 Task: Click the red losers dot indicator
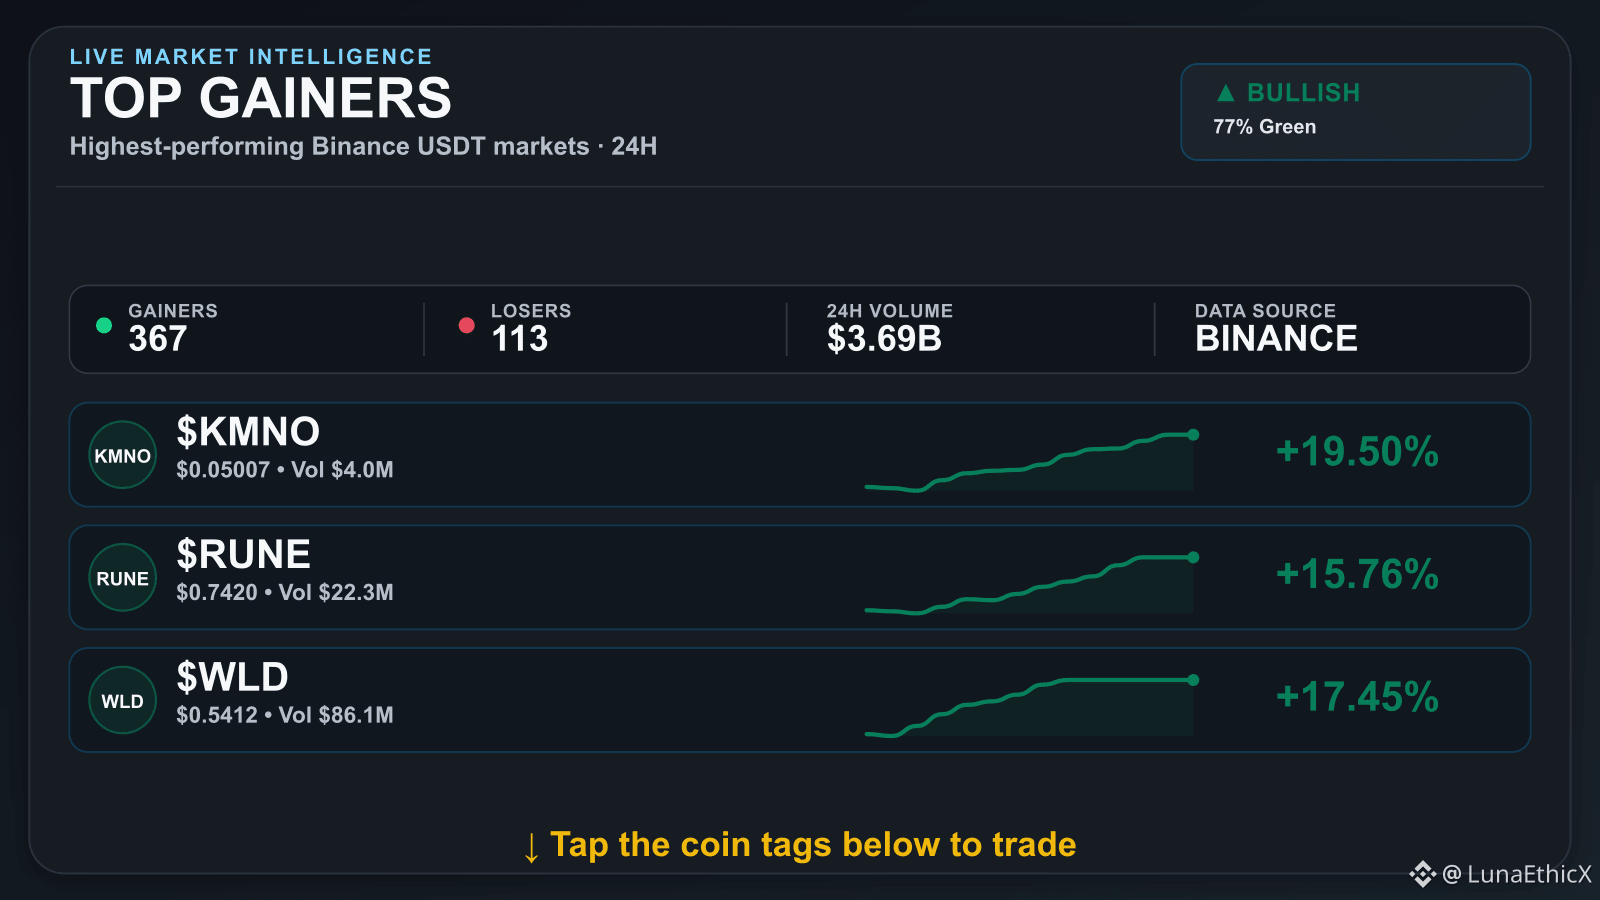[466, 325]
